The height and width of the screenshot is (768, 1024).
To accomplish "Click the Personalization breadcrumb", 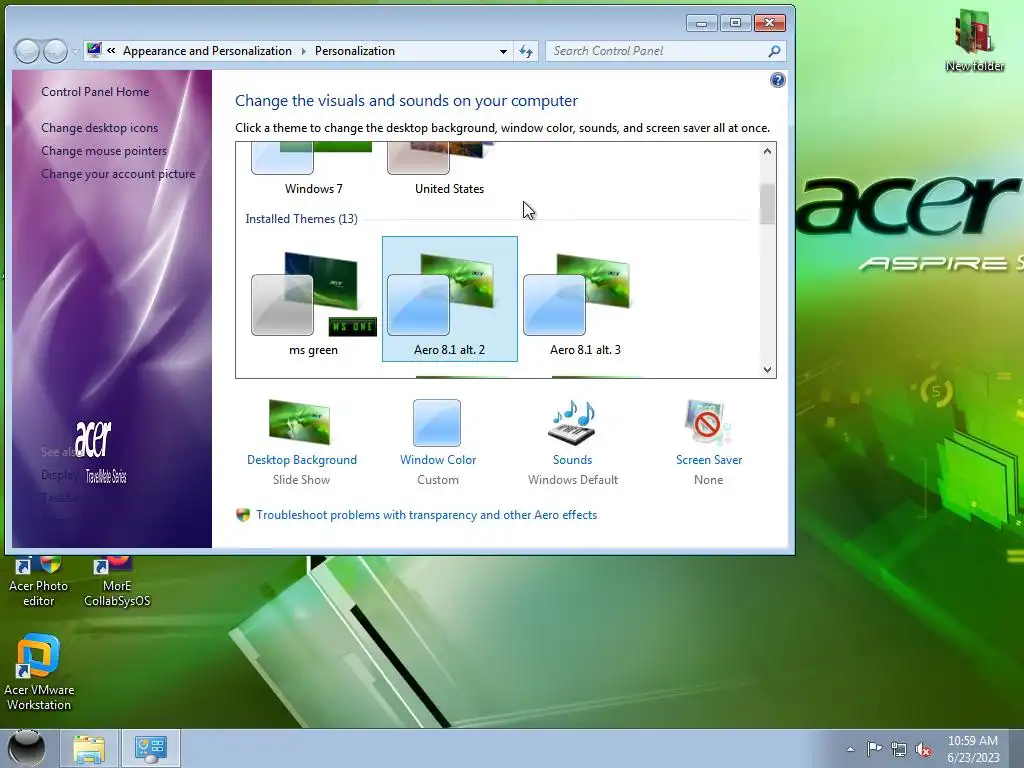I will pyautogui.click(x=355, y=51).
